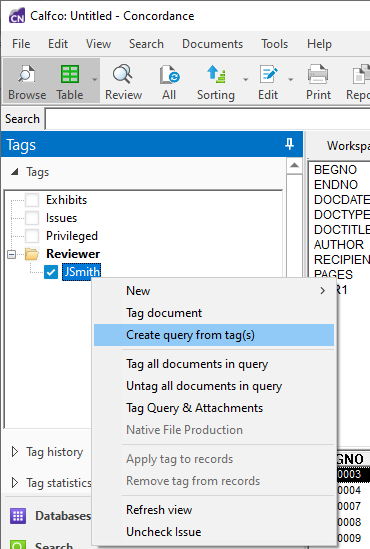This screenshot has width=370, height=549.
Task: Click the Databases panel icon
Action: [18, 516]
